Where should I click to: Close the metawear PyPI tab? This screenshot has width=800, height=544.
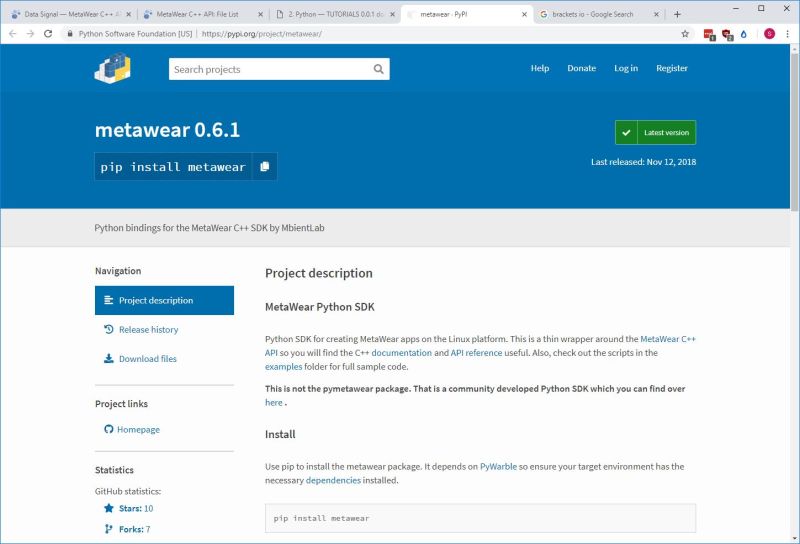point(524,14)
